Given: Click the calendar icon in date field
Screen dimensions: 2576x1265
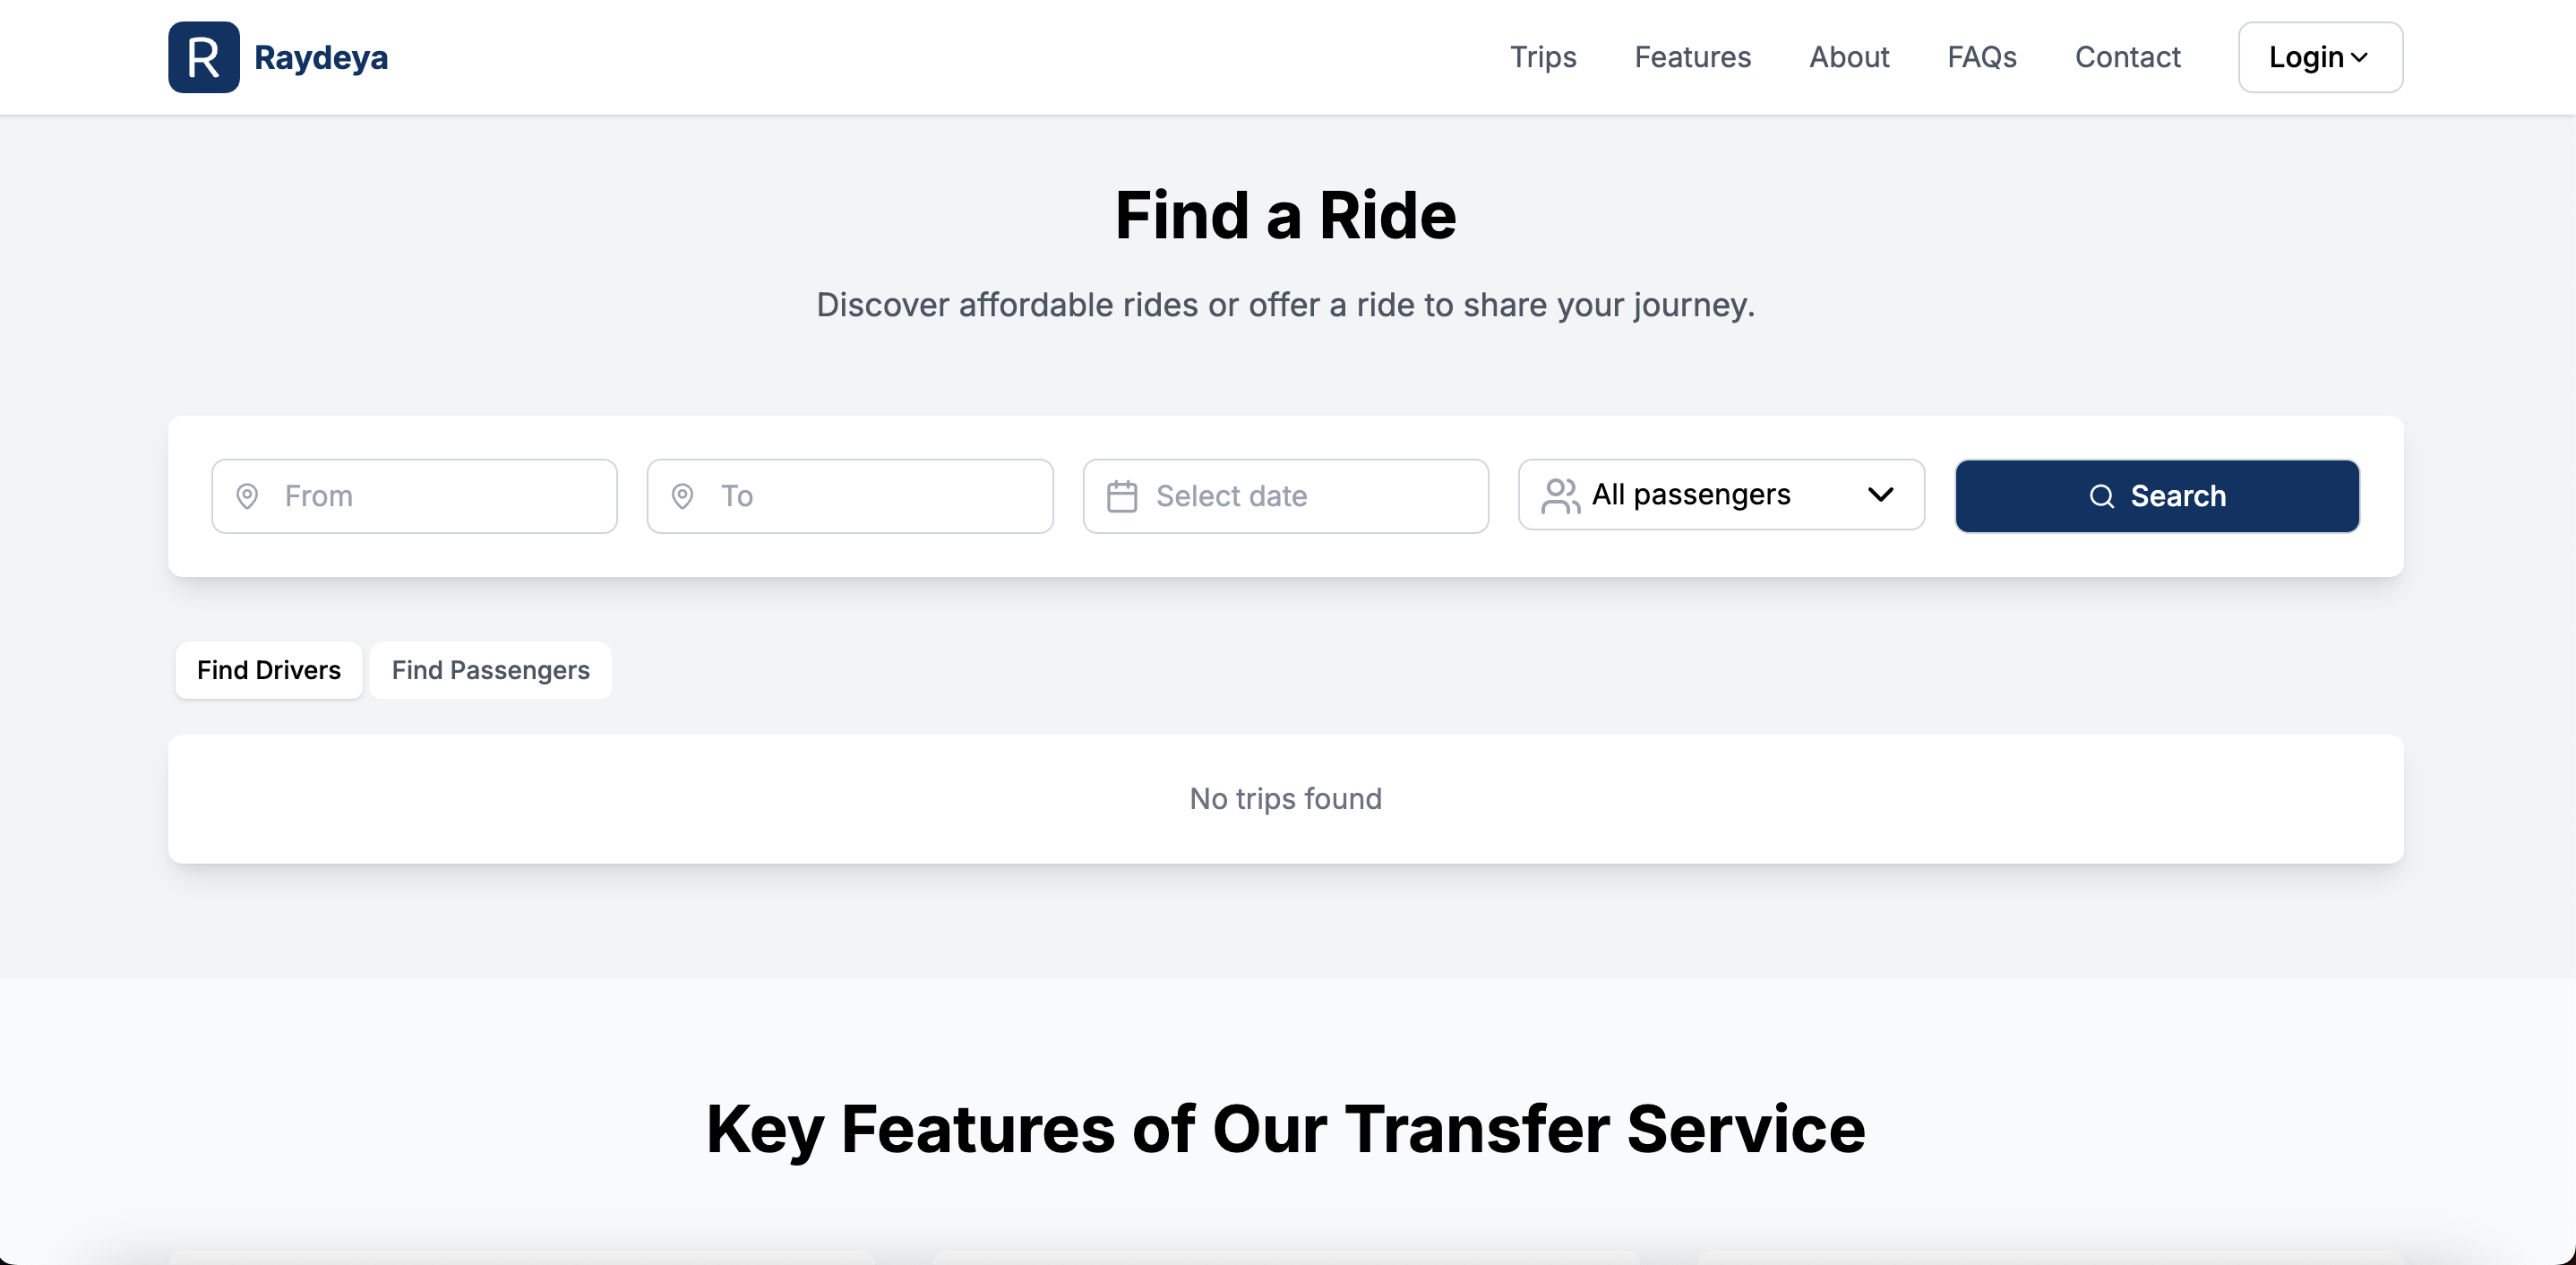Looking at the screenshot, I should click(1121, 496).
